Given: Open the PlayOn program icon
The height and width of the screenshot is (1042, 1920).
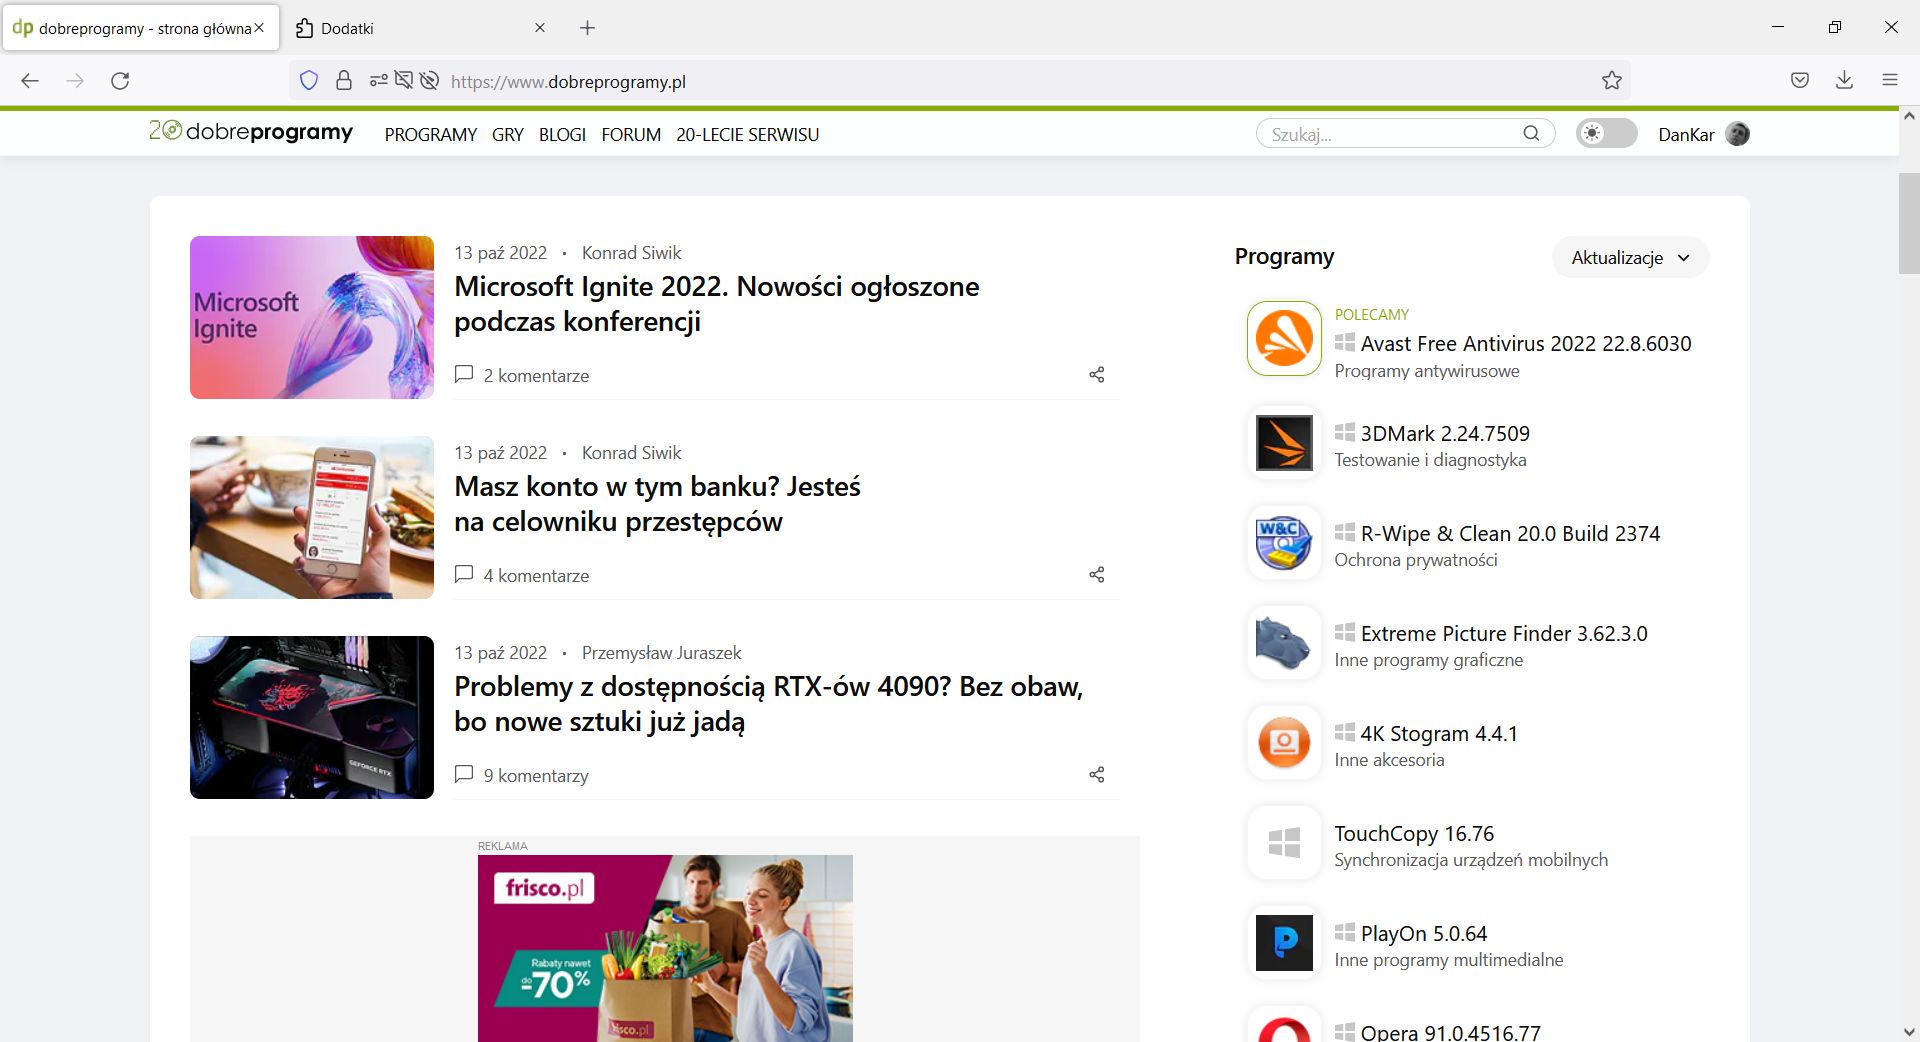Looking at the screenshot, I should [x=1283, y=943].
